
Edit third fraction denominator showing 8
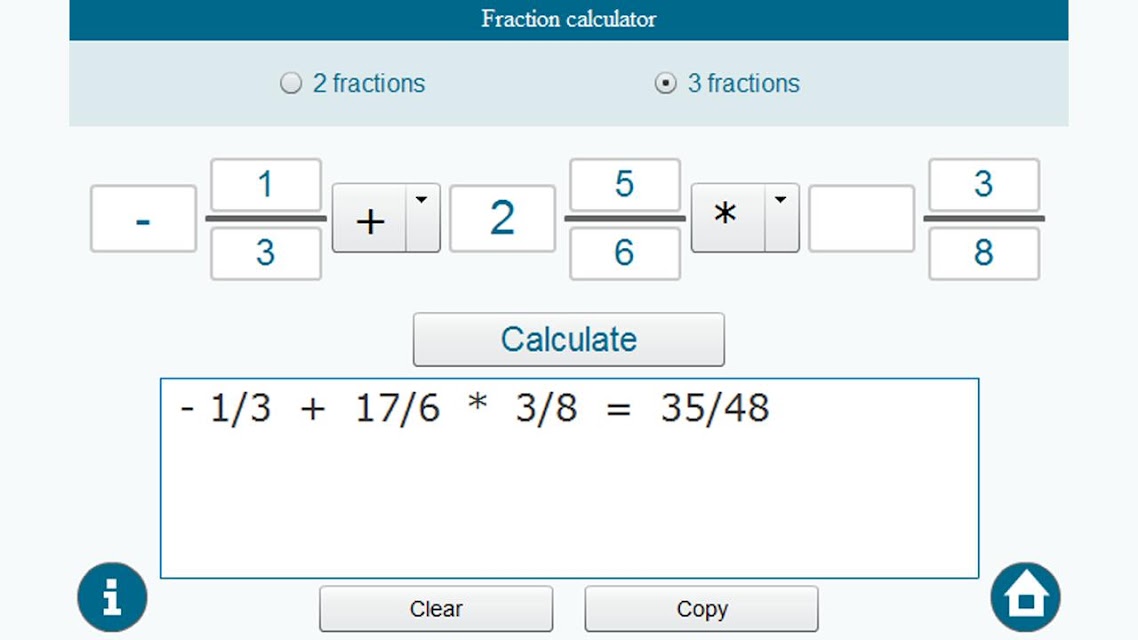pos(983,253)
